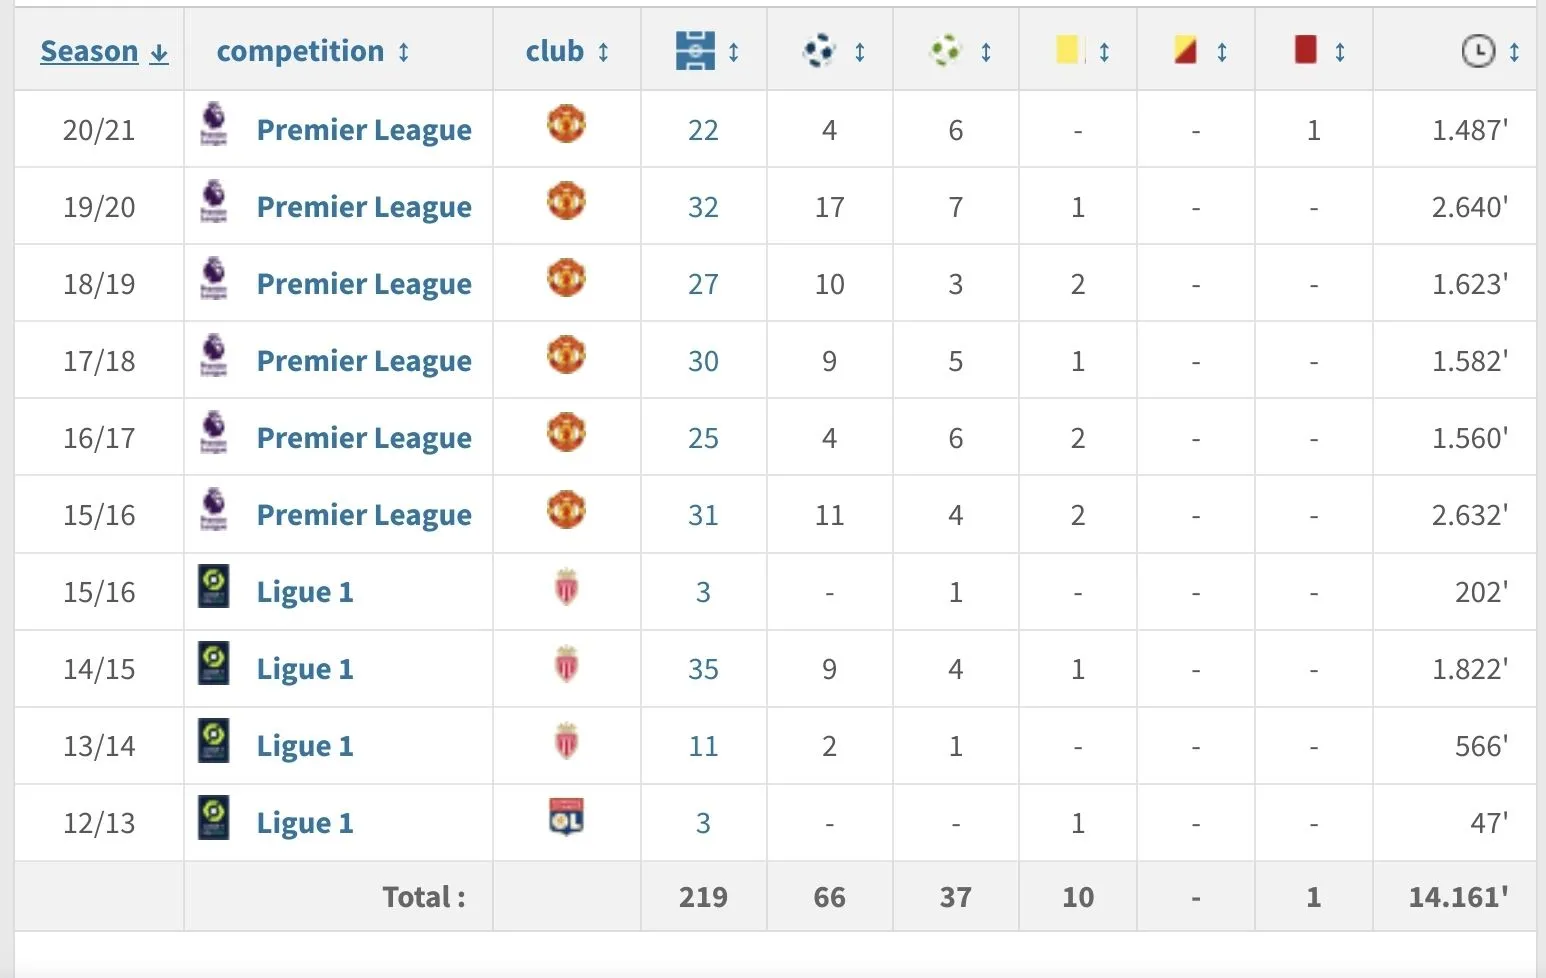Viewport: 1546px width, 978px height.
Task: Toggle sort arrows beside club header
Action: (x=604, y=52)
